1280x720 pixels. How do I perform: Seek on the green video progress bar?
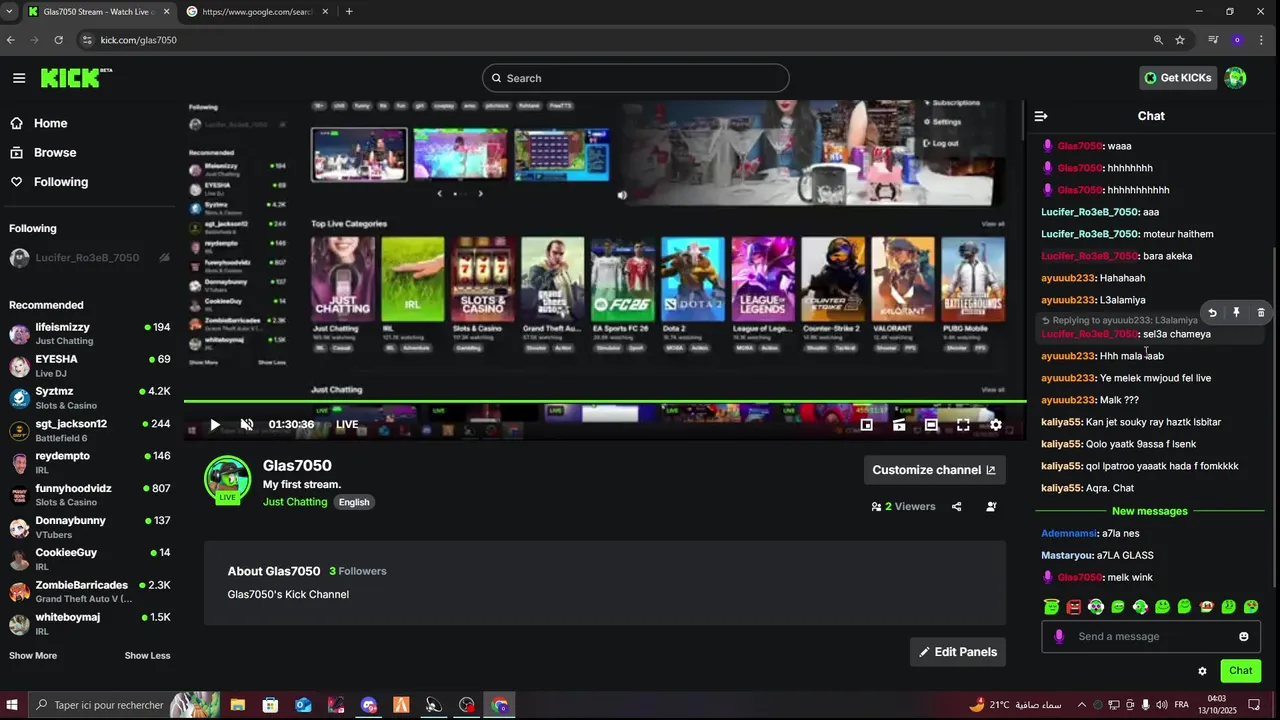[x=605, y=402]
